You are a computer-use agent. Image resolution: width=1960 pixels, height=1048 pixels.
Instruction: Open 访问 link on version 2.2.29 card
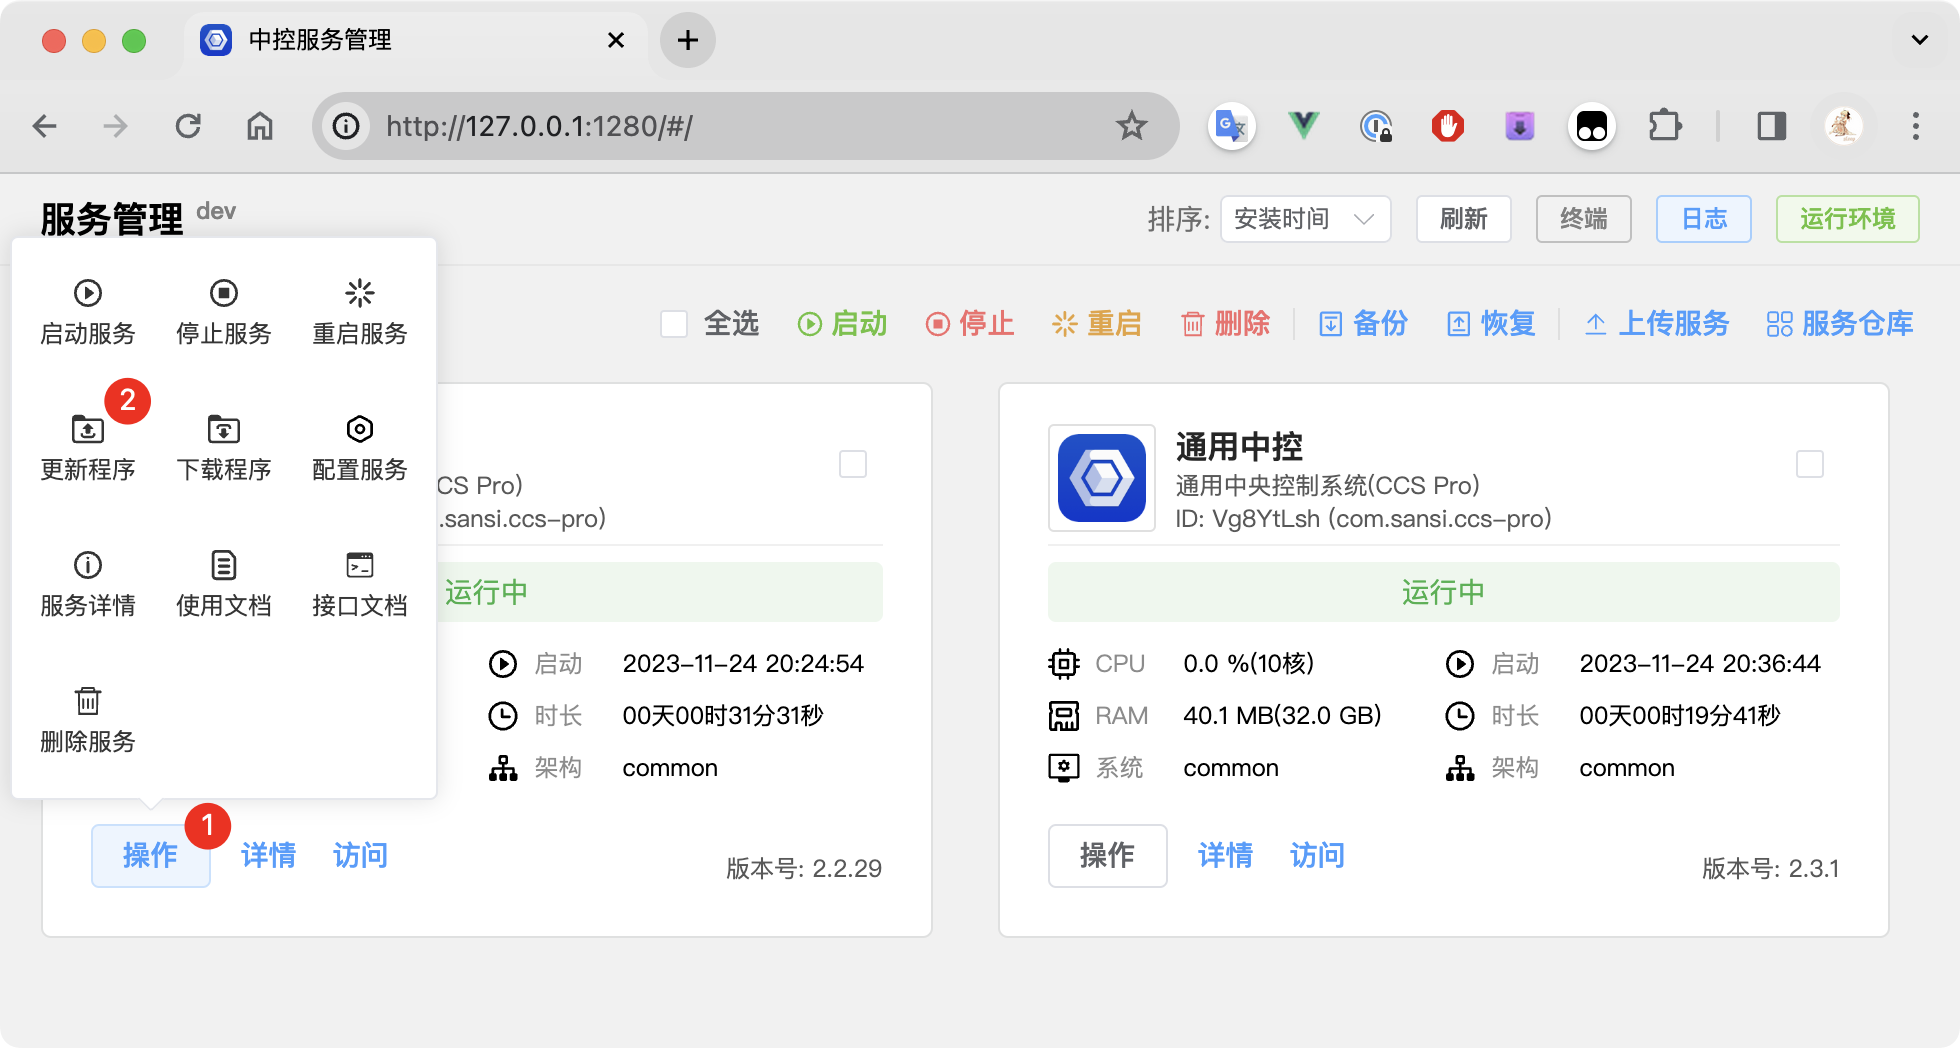(x=361, y=856)
